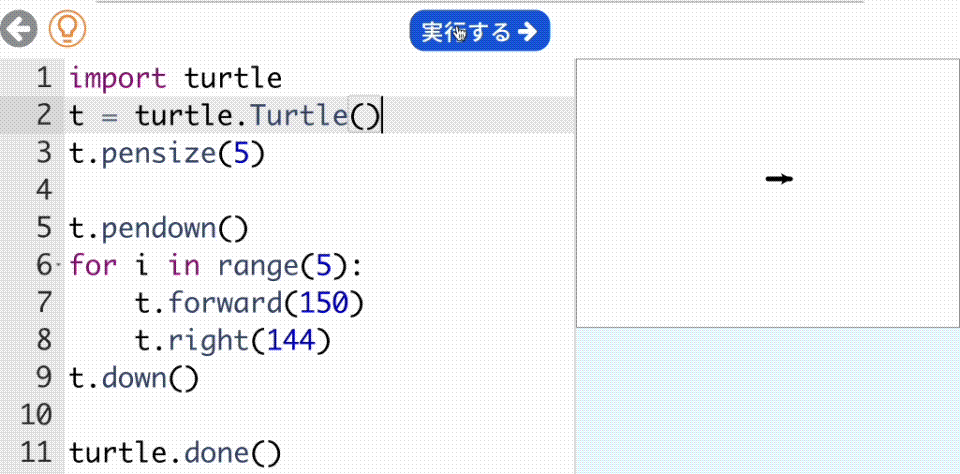Image resolution: width=960 pixels, height=474 pixels.
Task: Click the value 150 in t.forward
Action: click(322, 303)
